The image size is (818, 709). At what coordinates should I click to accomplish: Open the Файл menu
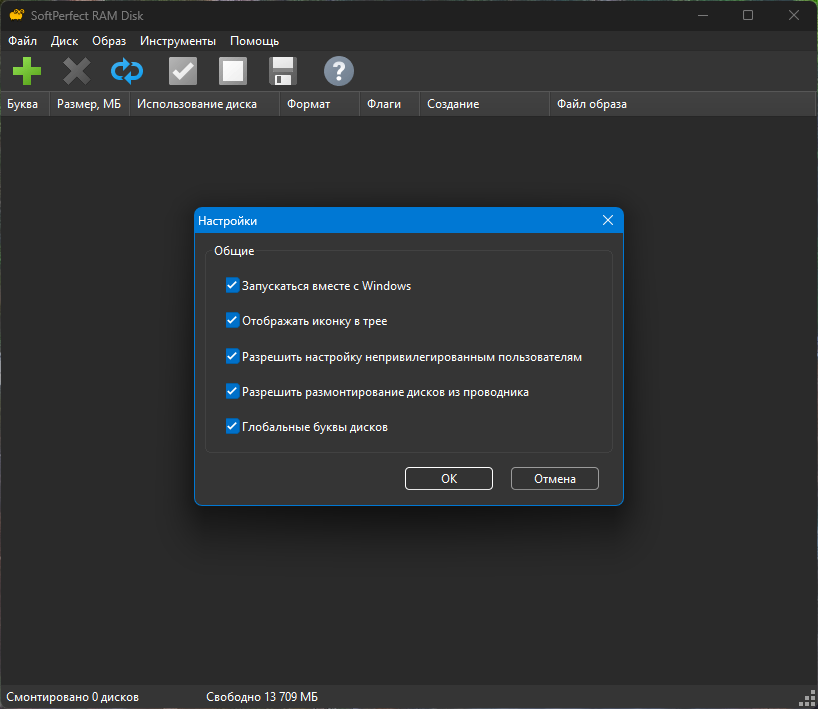pos(22,41)
